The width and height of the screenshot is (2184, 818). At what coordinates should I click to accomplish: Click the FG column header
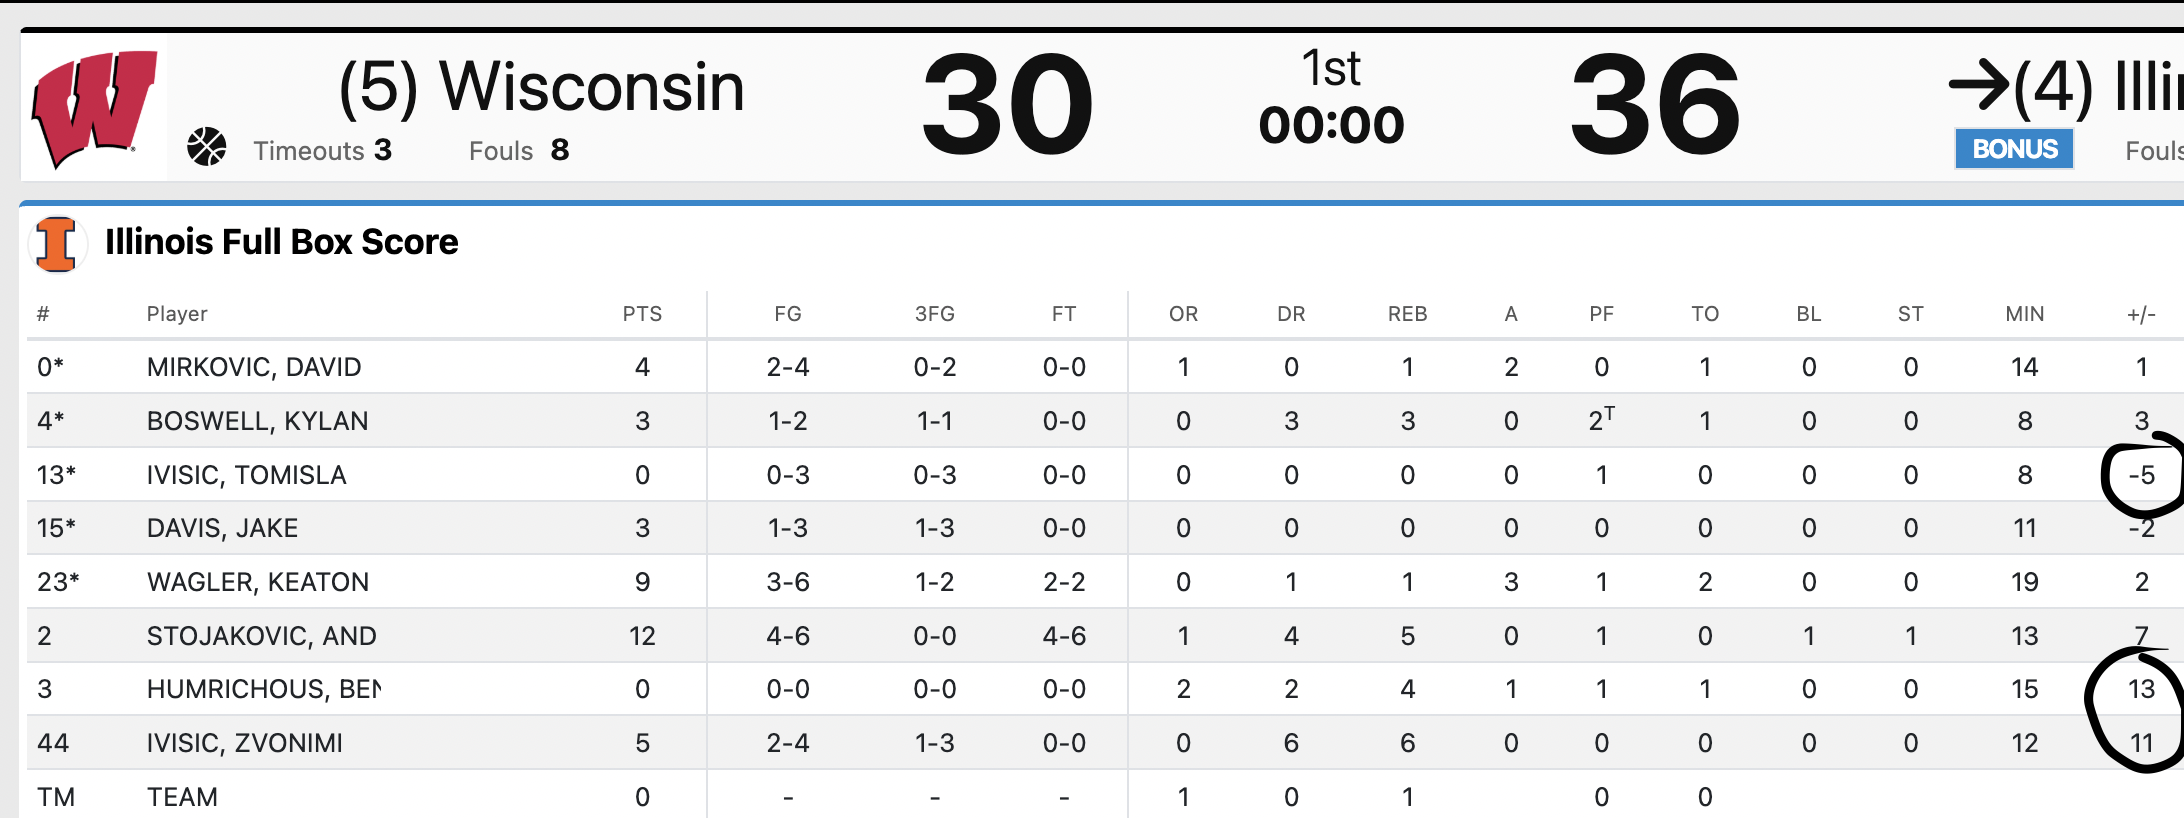click(x=788, y=314)
